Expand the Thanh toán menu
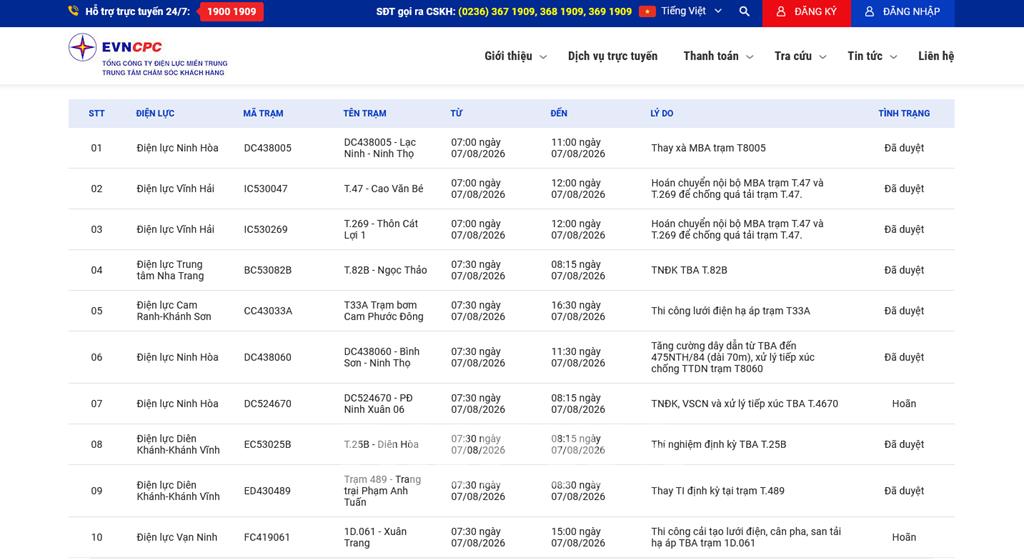The image size is (1024, 560). tap(718, 56)
